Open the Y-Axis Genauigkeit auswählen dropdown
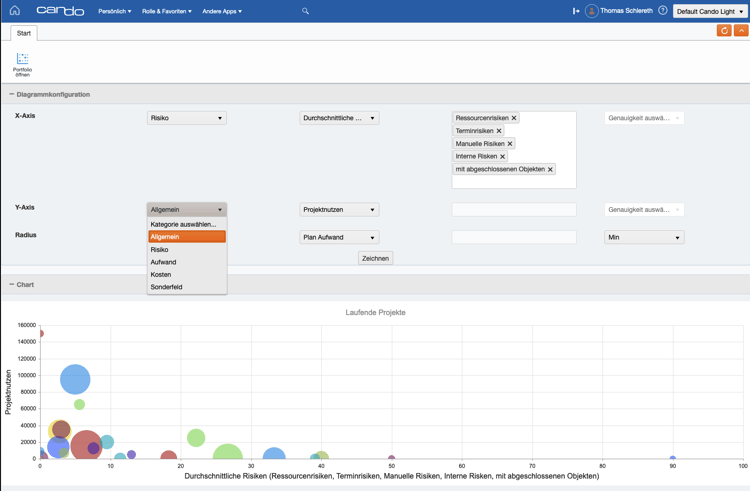 [x=644, y=210]
